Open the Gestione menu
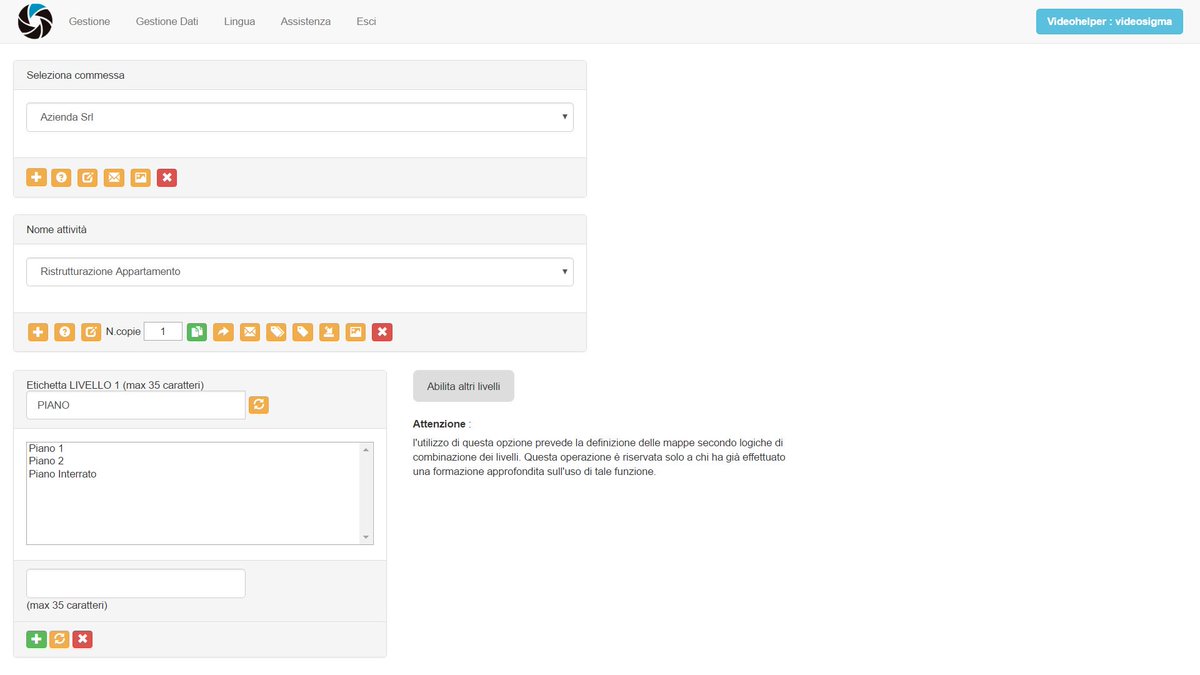Screen dimensions: 1200x675 click(89, 21)
